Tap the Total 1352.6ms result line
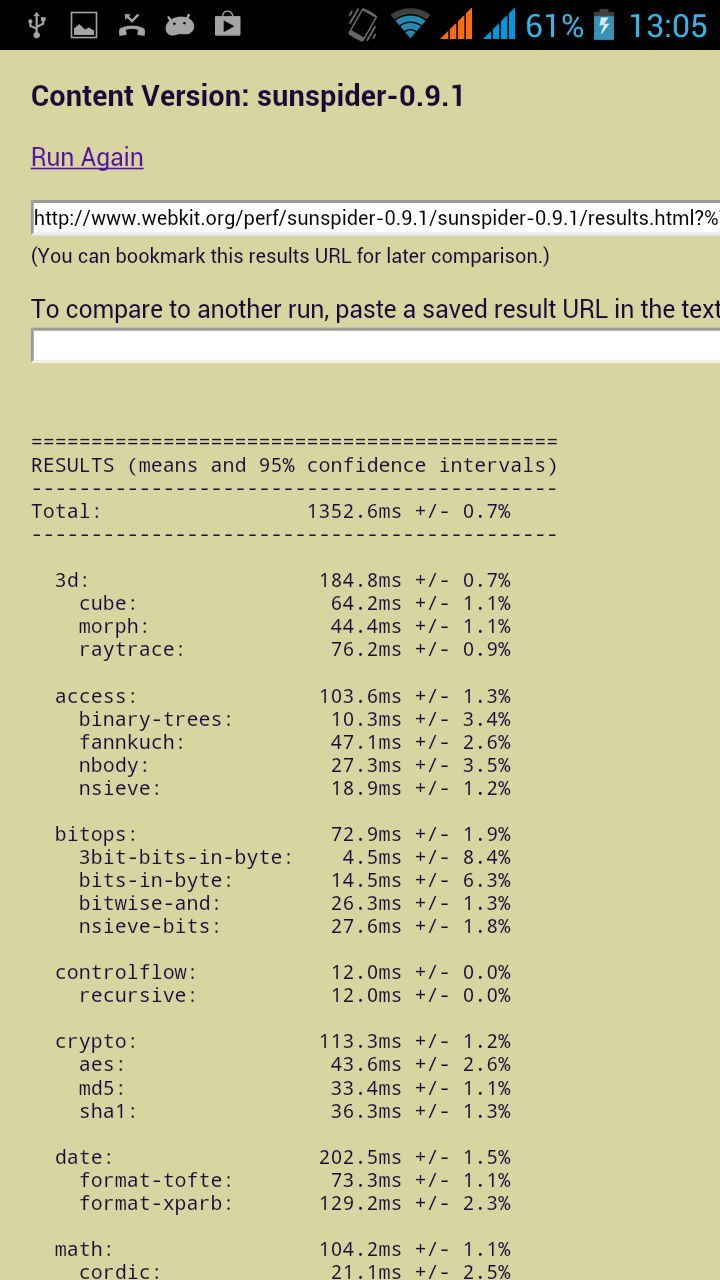The image size is (720, 1280). [x=271, y=512]
